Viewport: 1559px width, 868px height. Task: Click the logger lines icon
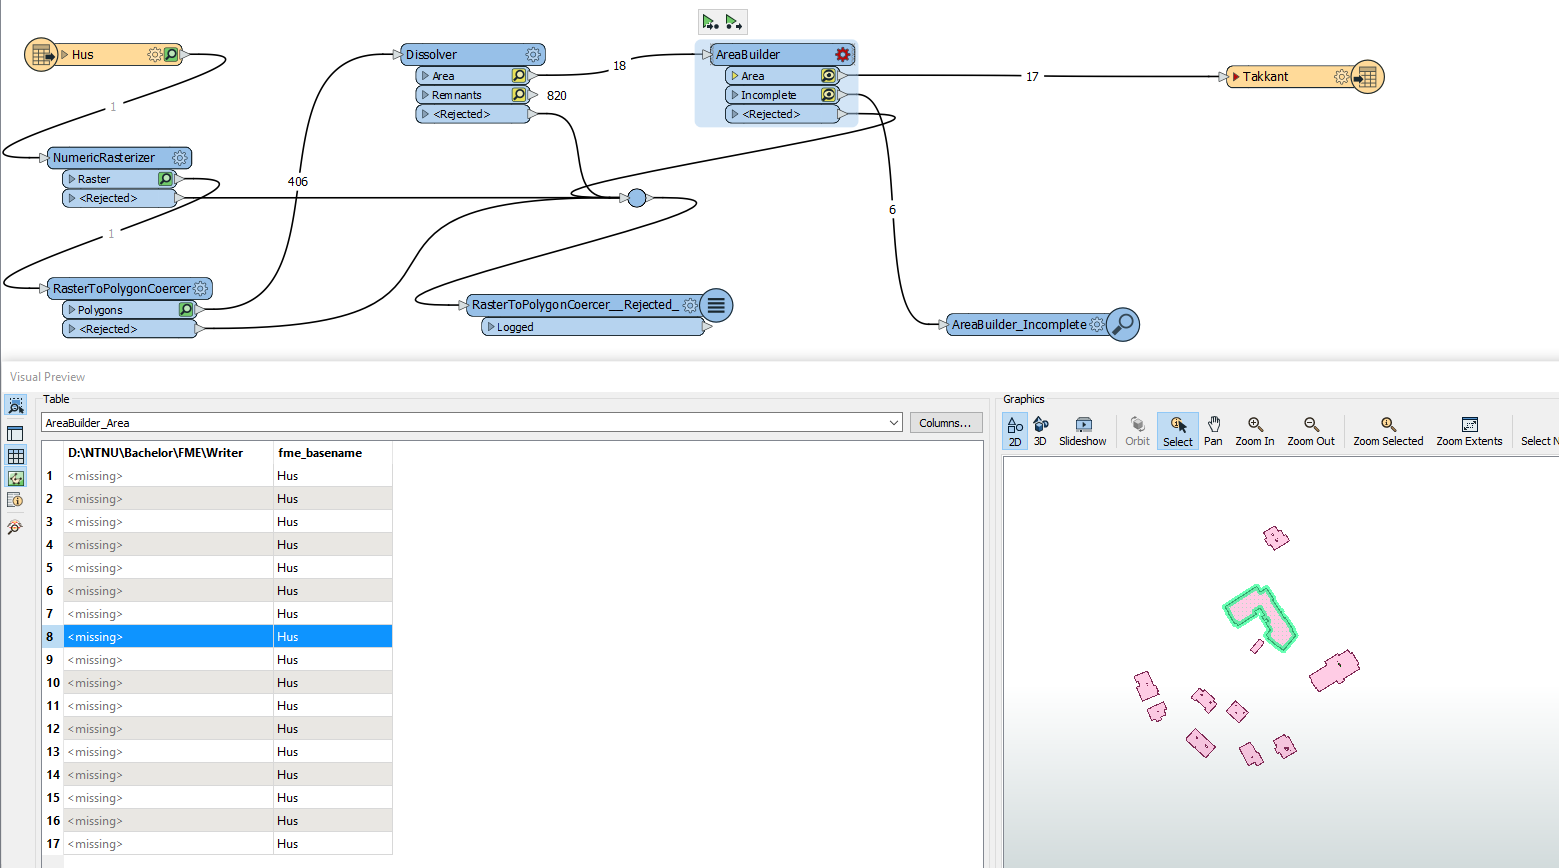tap(716, 305)
